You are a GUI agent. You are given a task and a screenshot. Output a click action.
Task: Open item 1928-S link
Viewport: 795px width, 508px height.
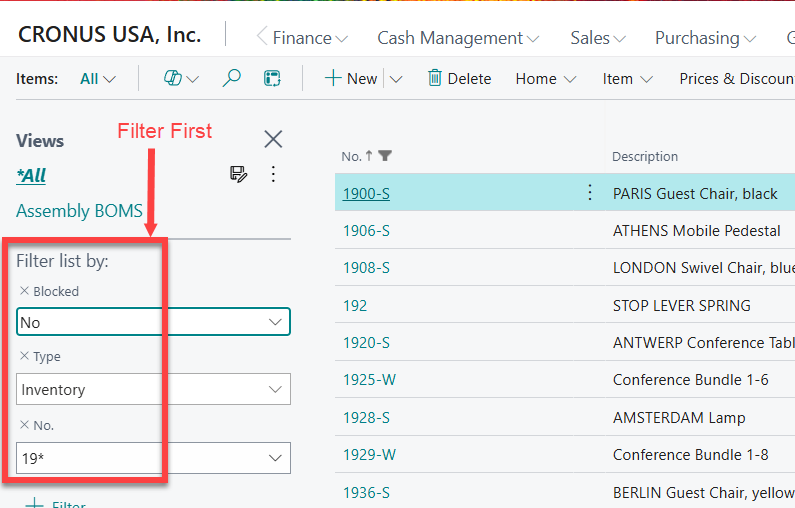point(366,417)
